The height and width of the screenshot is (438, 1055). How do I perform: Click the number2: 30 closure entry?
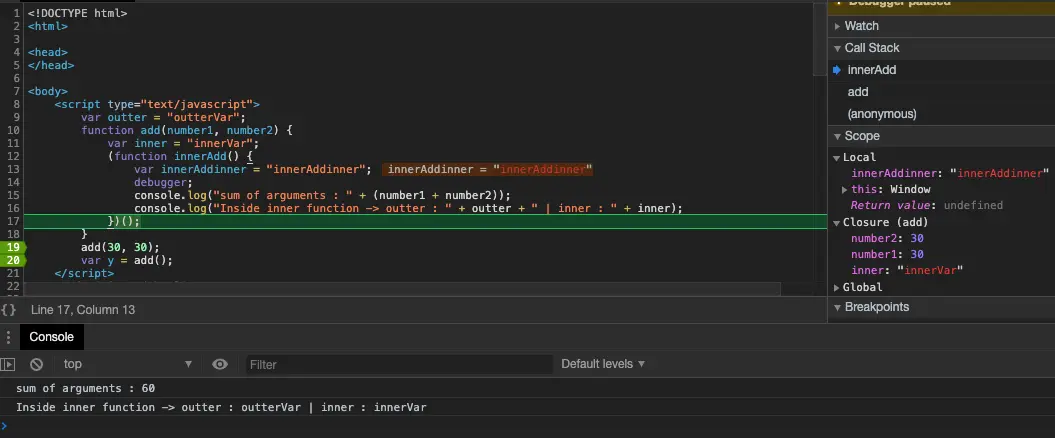(887, 238)
